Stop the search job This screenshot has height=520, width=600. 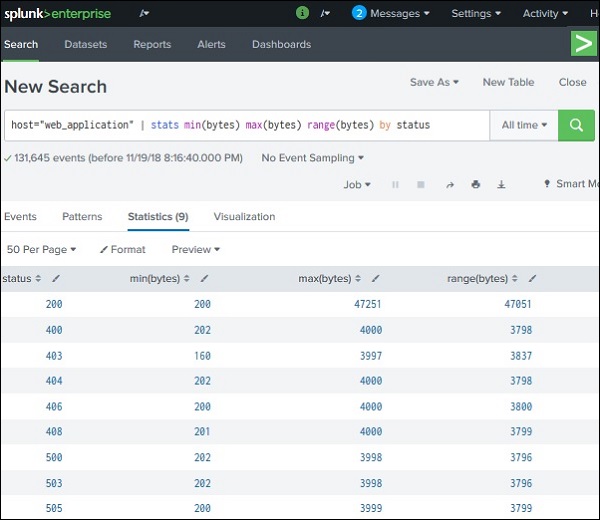[421, 185]
